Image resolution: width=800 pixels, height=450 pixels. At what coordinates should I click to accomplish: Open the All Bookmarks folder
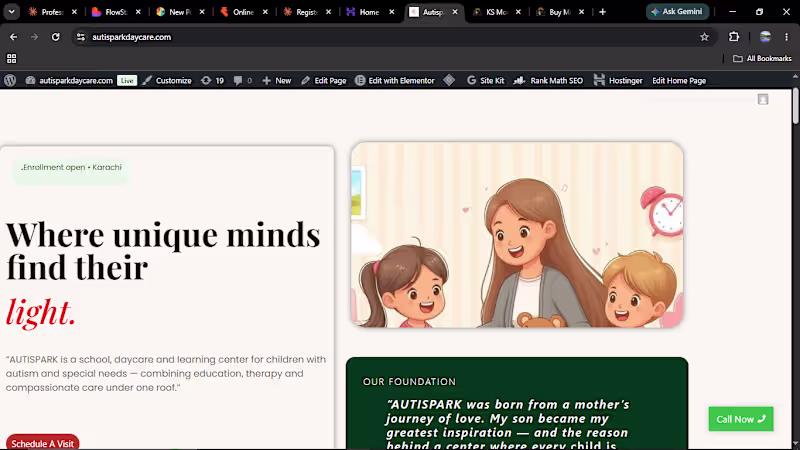(762, 59)
